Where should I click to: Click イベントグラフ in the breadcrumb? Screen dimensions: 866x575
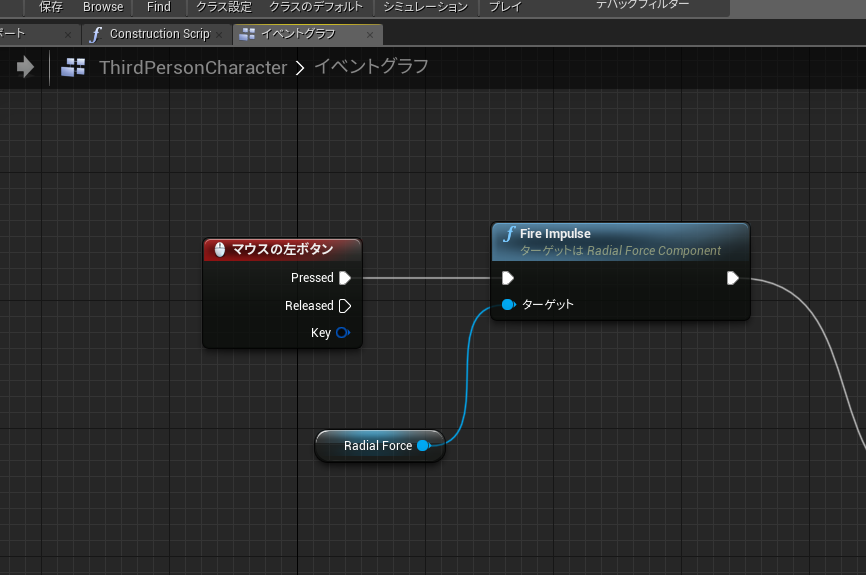(x=371, y=67)
